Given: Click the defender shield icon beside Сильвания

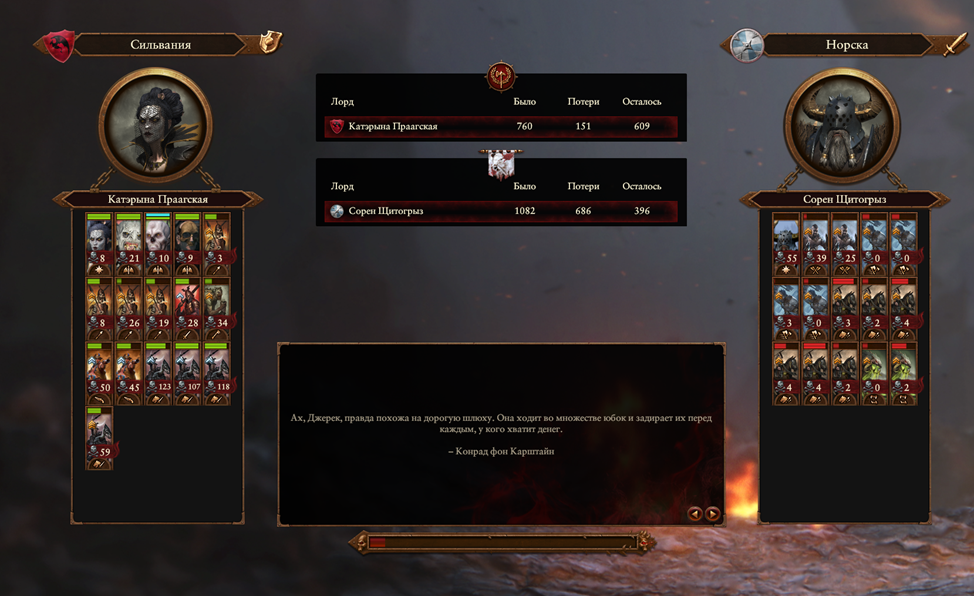Looking at the screenshot, I should coord(270,42).
